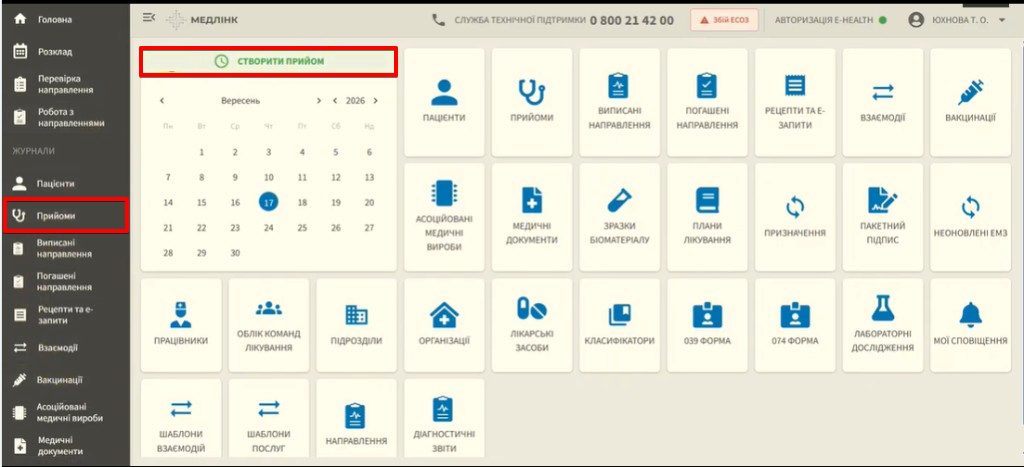Open the Лікарські засоби pills tile

(x=532, y=325)
